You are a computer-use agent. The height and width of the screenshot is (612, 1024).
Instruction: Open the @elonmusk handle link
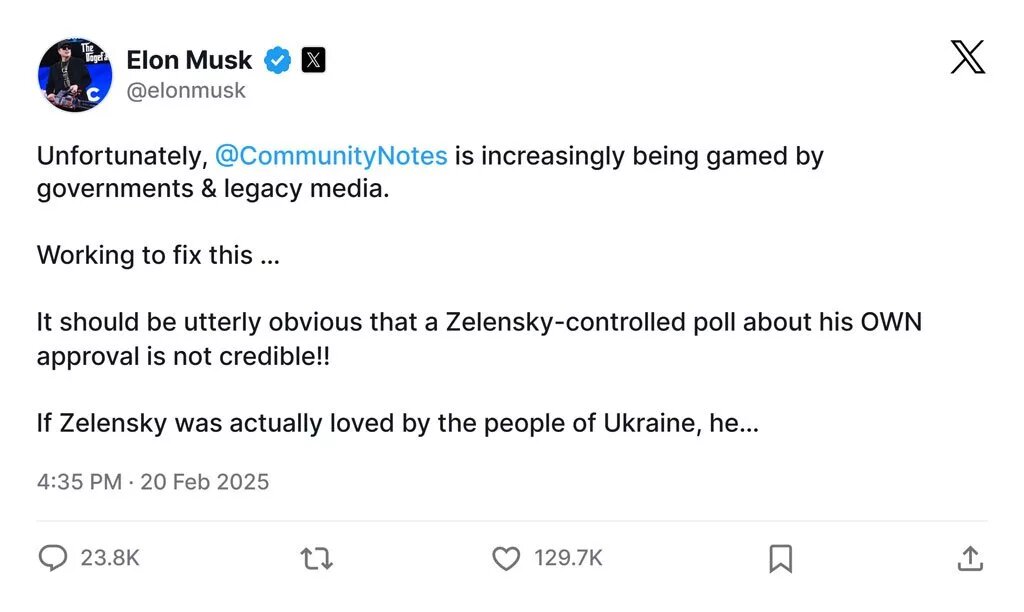[185, 91]
